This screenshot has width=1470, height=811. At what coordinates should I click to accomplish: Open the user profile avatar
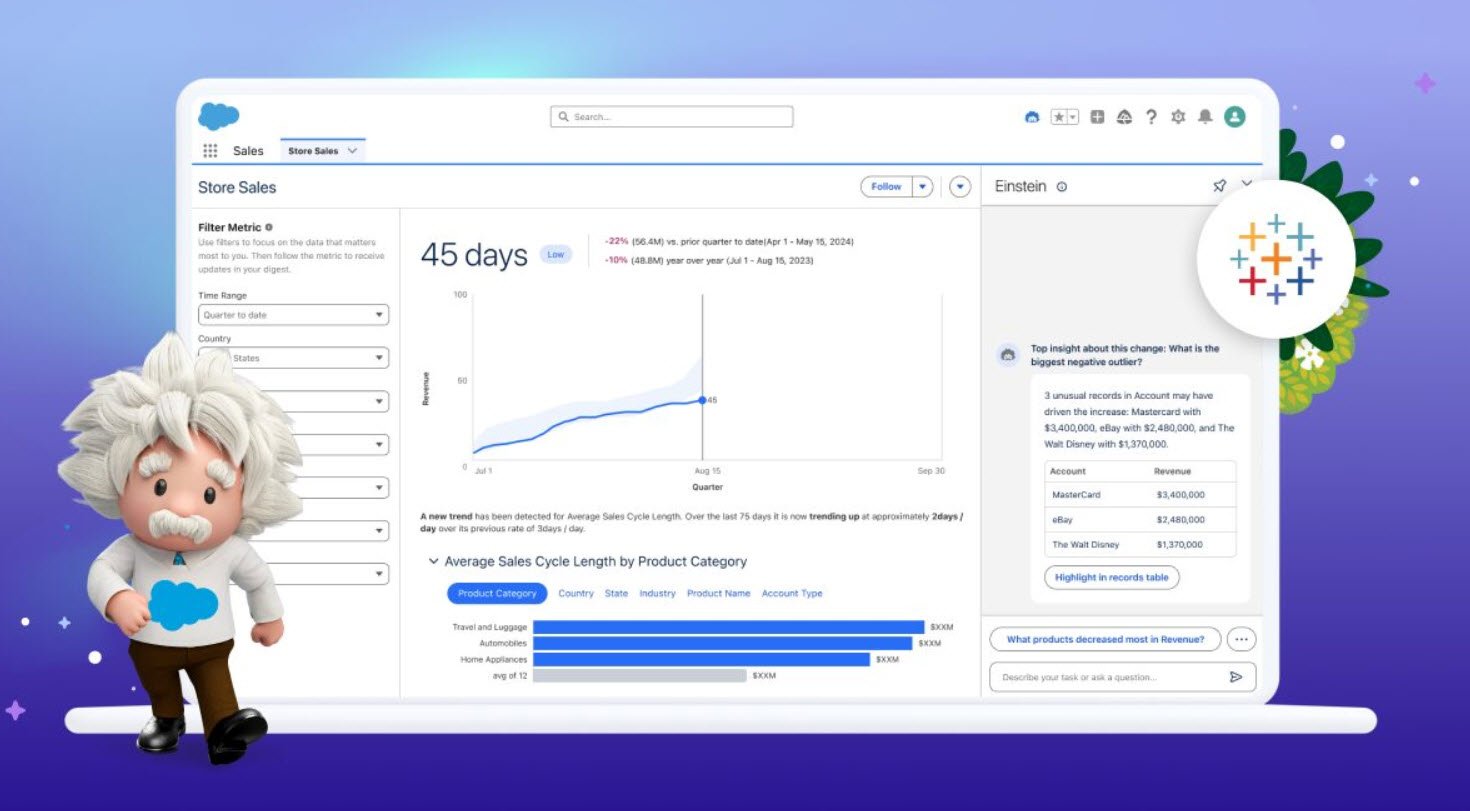coord(1235,117)
